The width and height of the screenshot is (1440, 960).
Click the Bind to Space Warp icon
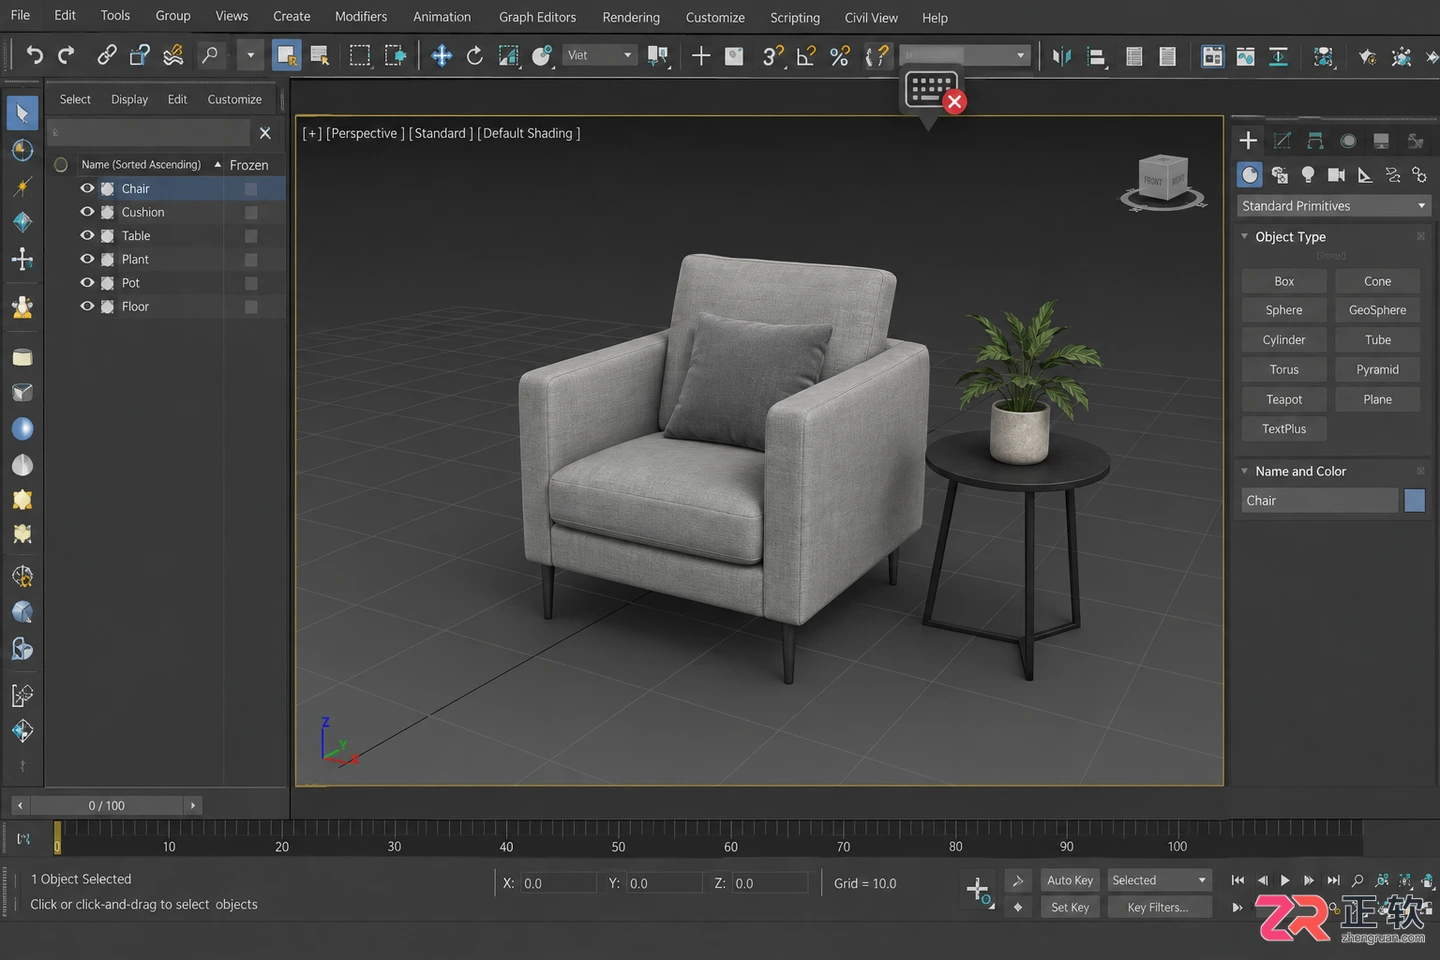(x=173, y=55)
